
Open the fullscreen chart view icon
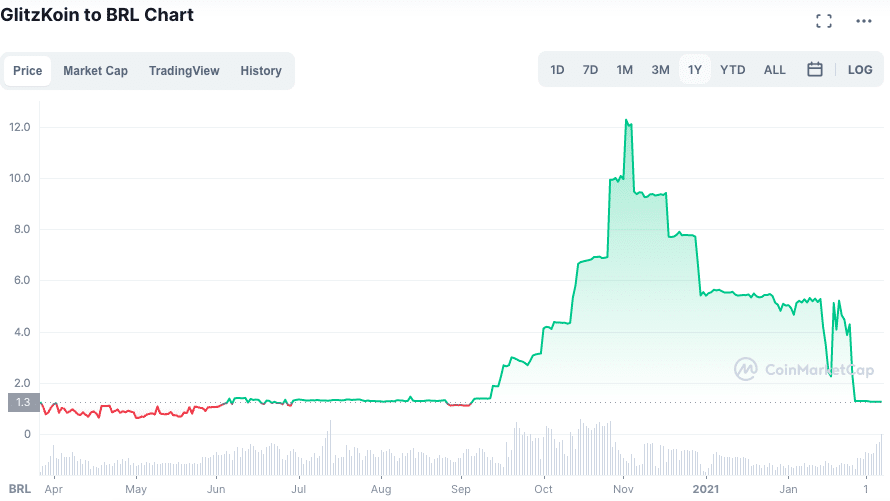click(824, 21)
